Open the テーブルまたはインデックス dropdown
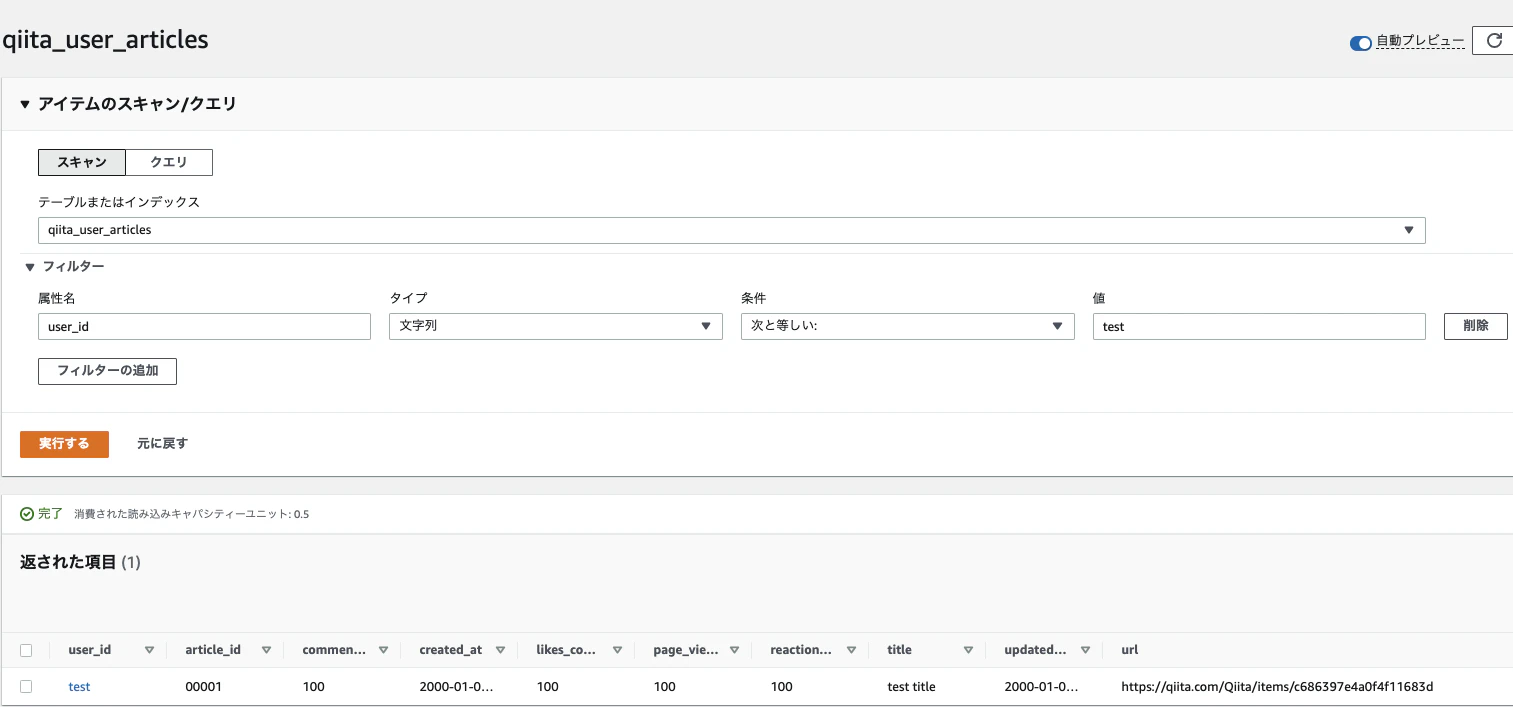 click(731, 230)
